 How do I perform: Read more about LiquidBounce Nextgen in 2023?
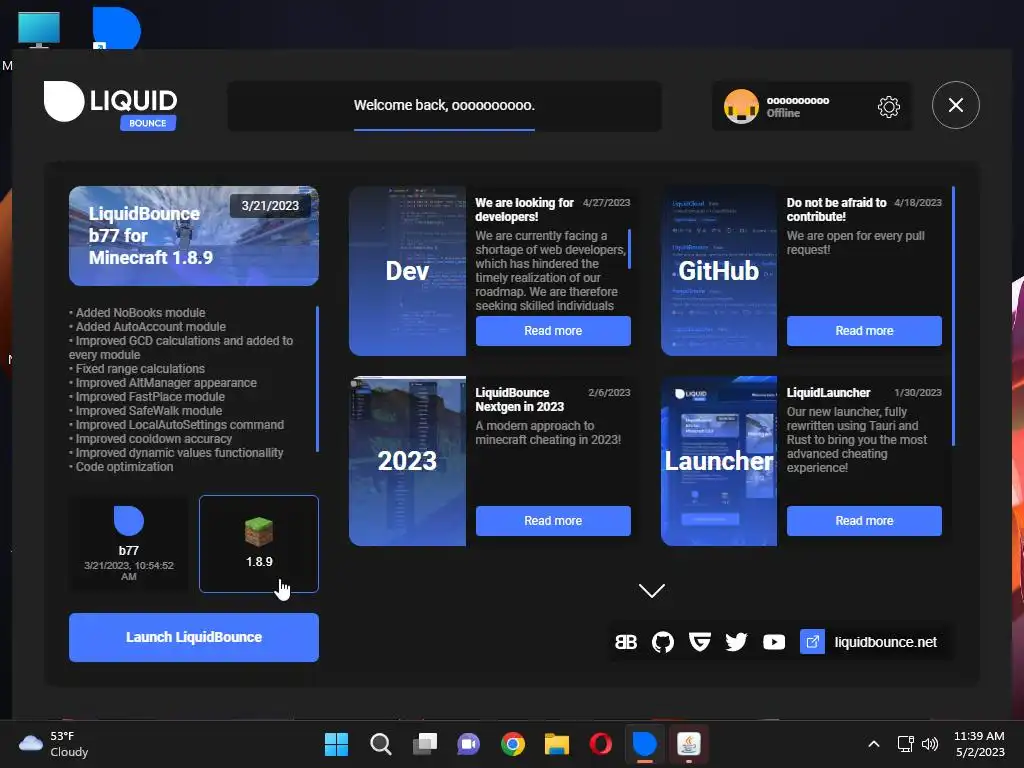[x=553, y=521]
